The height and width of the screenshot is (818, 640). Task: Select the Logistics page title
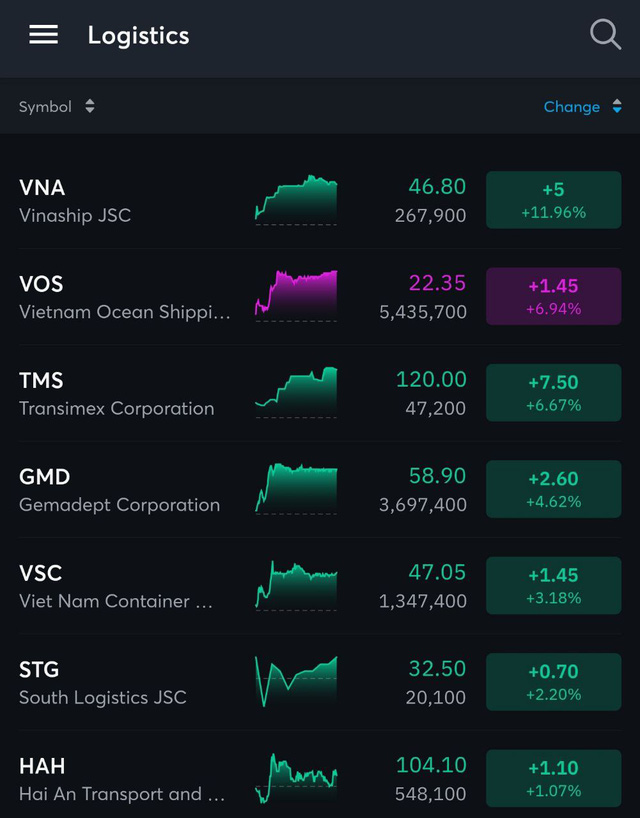pyautogui.click(x=138, y=35)
